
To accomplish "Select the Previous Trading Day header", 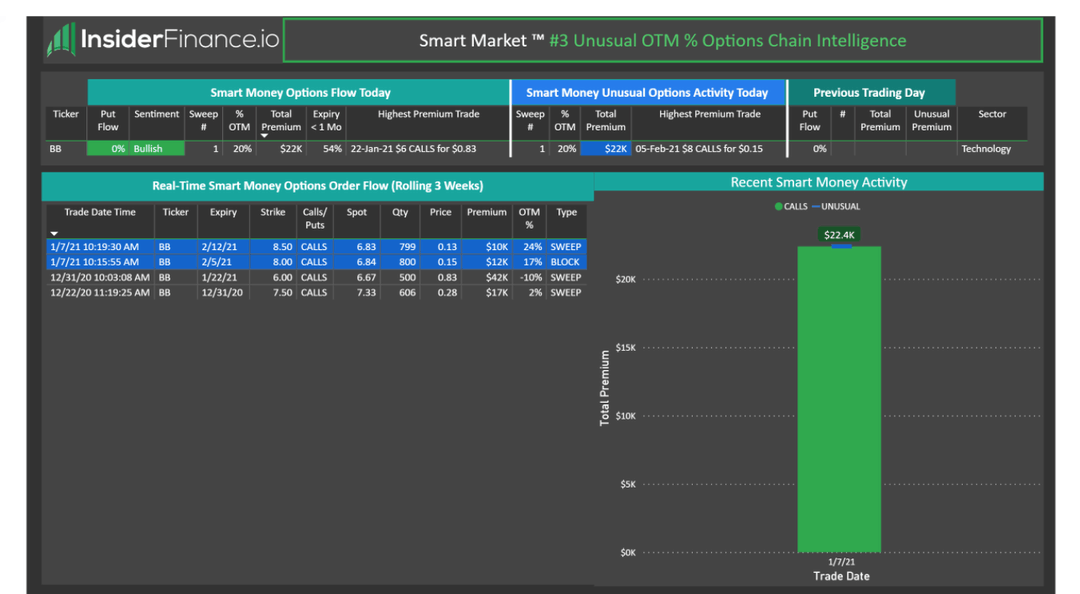I will 870,91.
